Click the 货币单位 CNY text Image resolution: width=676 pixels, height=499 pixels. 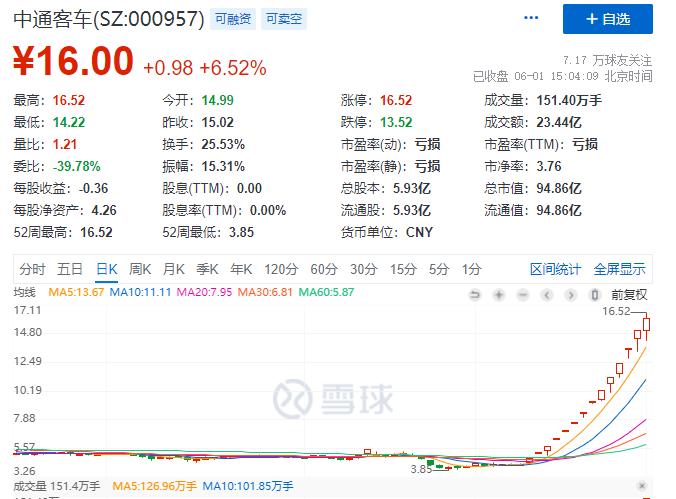click(419, 232)
